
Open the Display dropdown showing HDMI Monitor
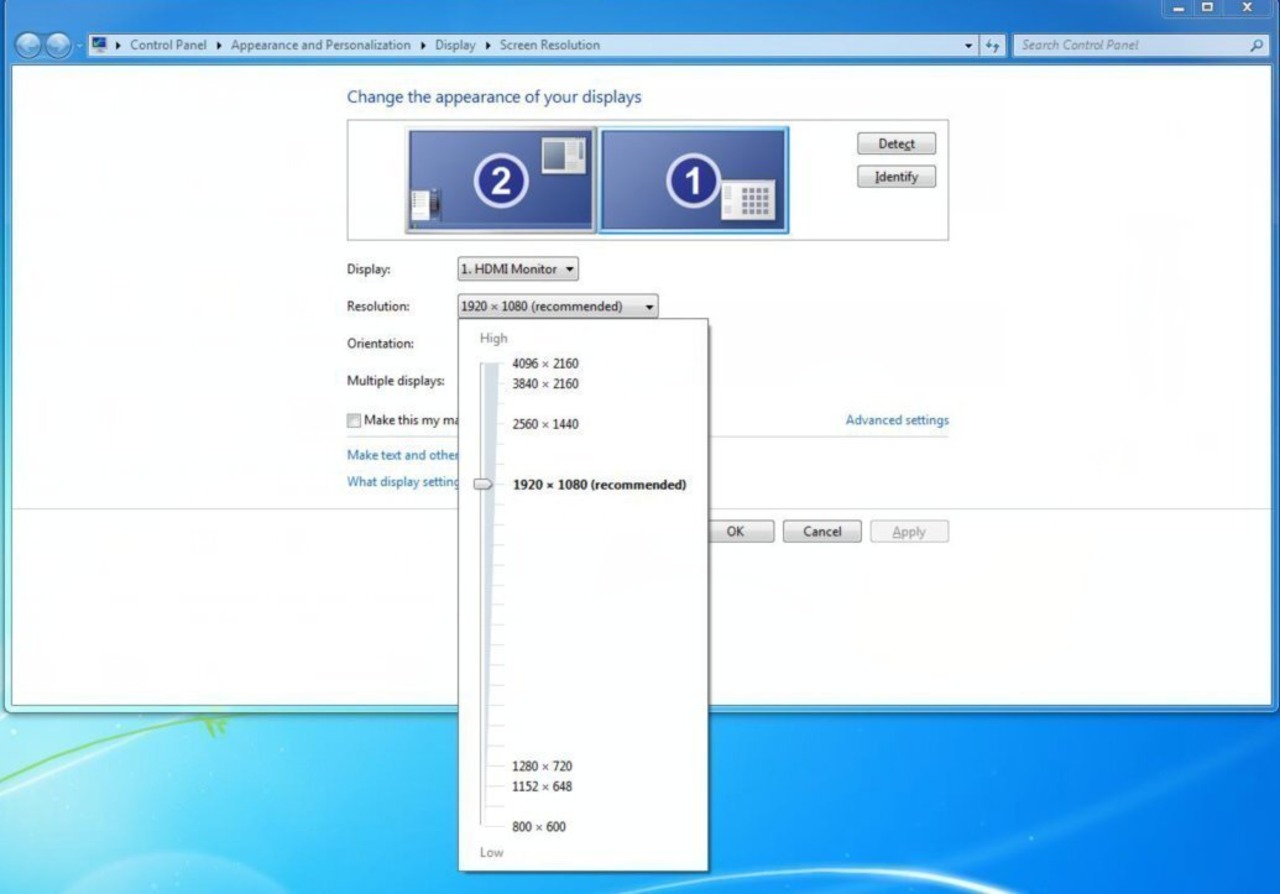tap(517, 269)
